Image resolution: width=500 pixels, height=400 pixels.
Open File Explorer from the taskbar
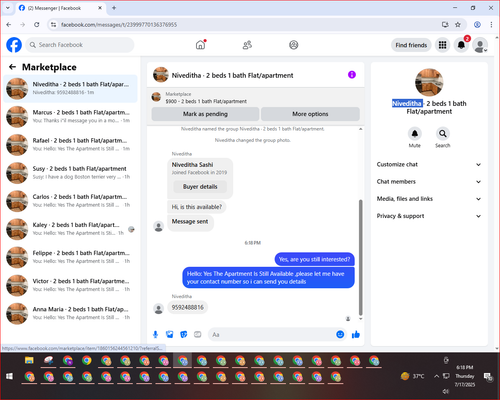click(x=29, y=360)
